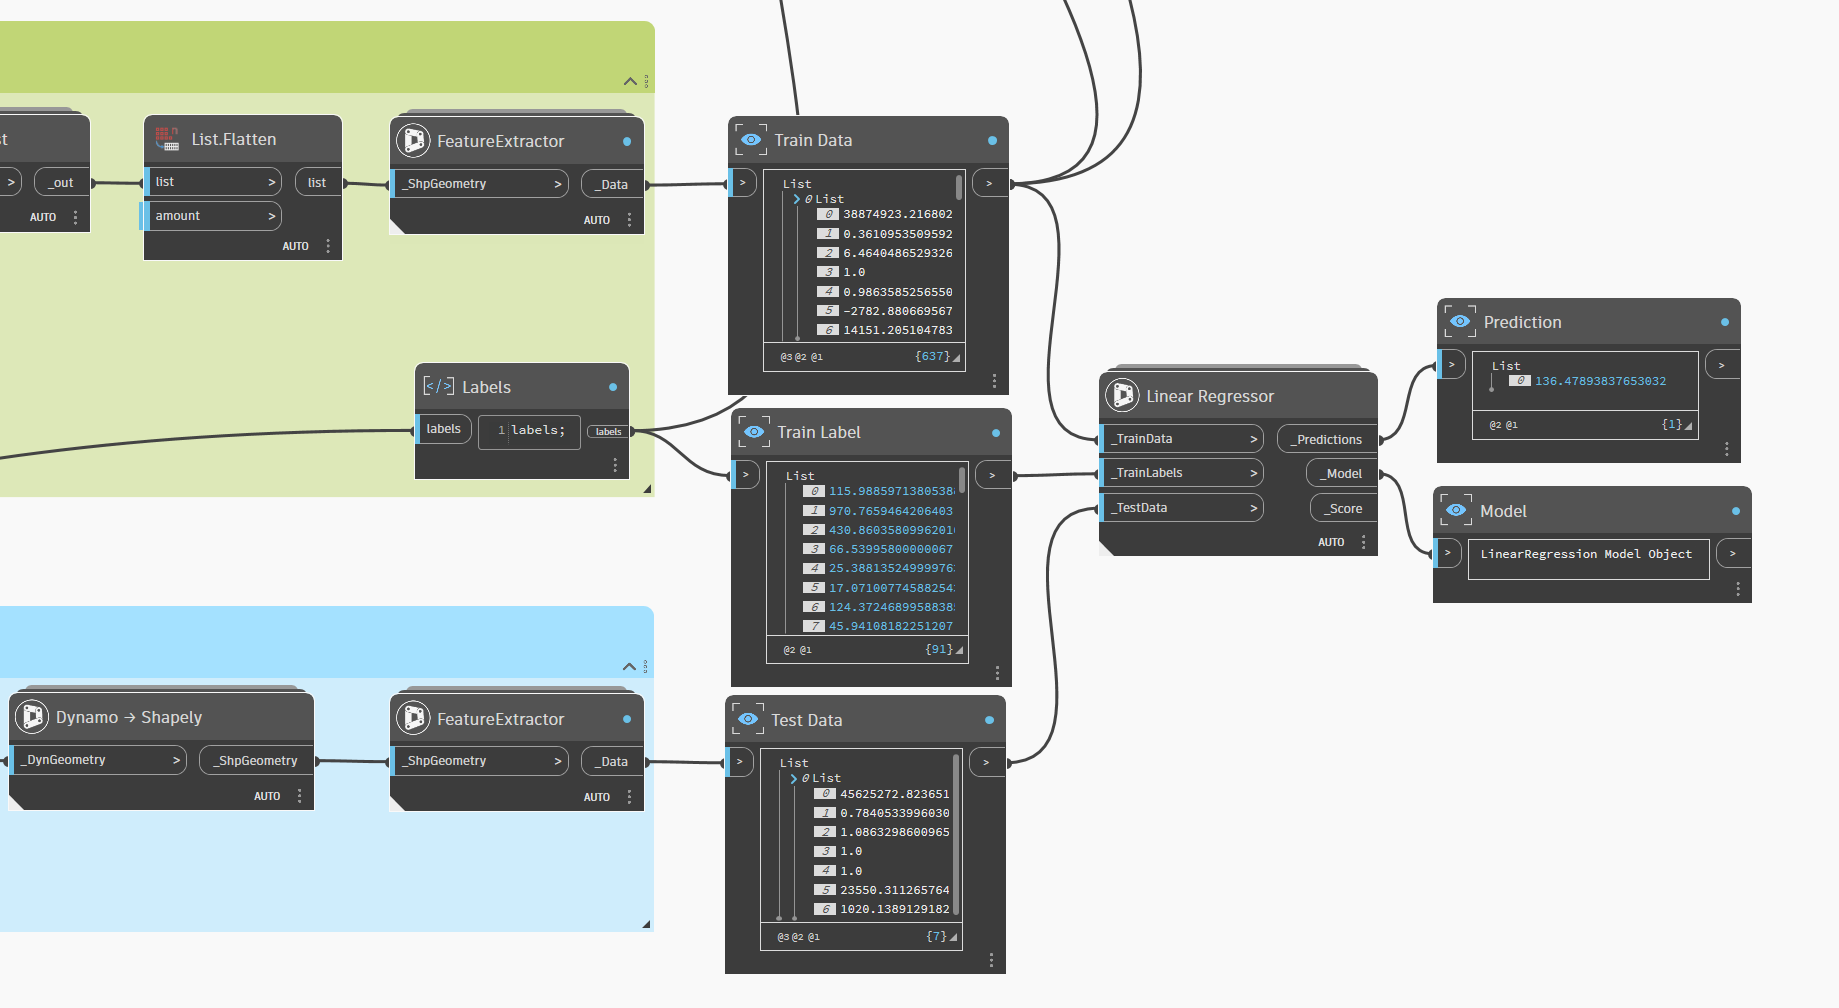Click _Data output of top FeatureExtractor
1839x1008 pixels.
(613, 184)
